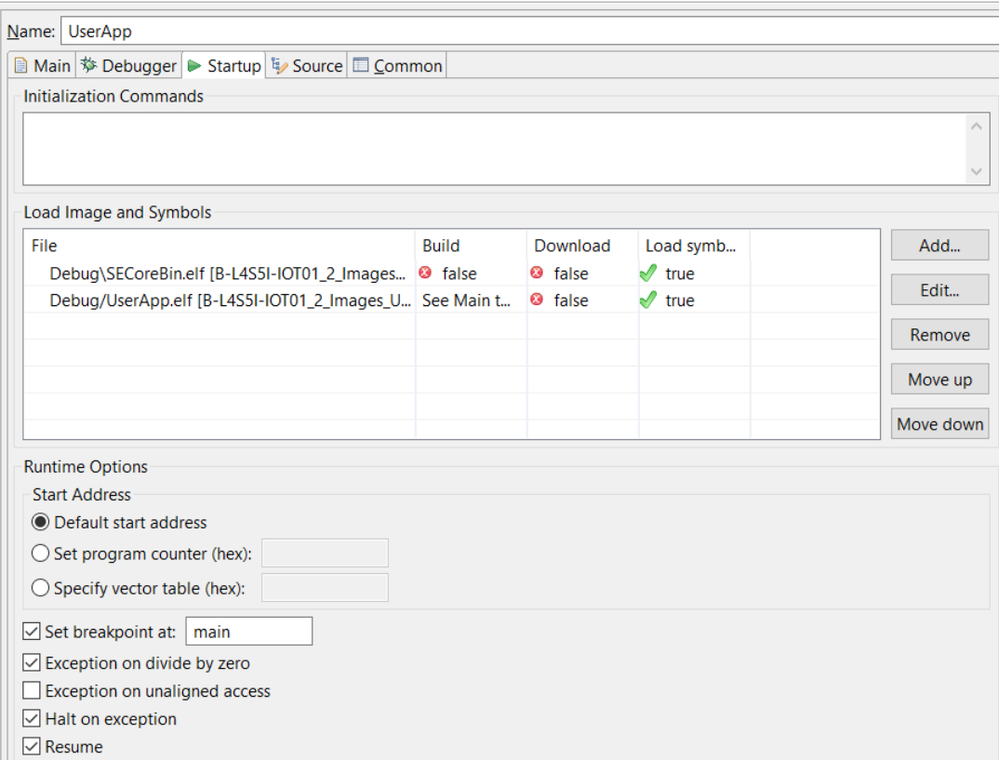Click the Add... button
This screenshot has height=760, width=999.
940,245
